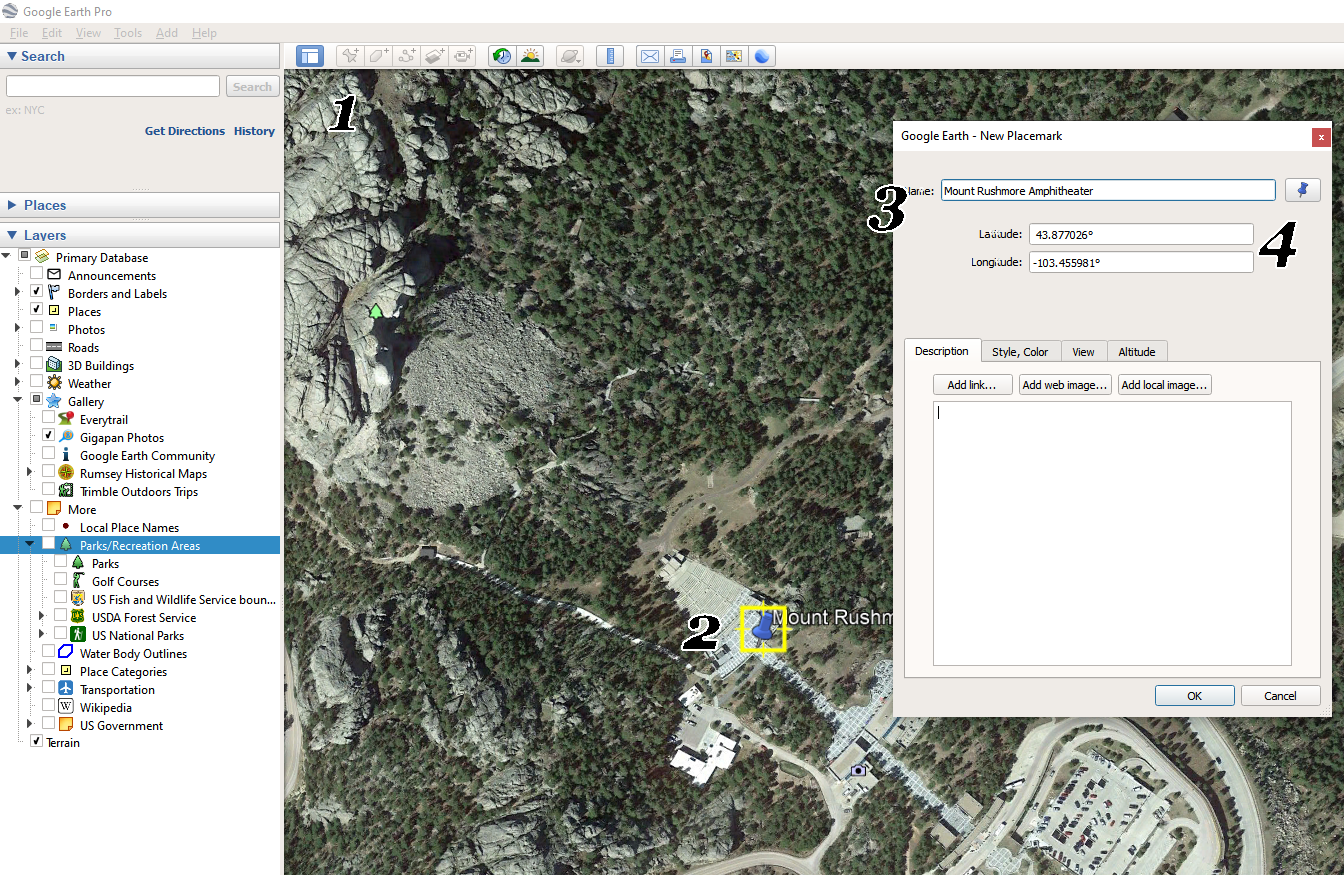Check the Local Place Names box
The height and width of the screenshot is (875, 1344).
coord(48,527)
